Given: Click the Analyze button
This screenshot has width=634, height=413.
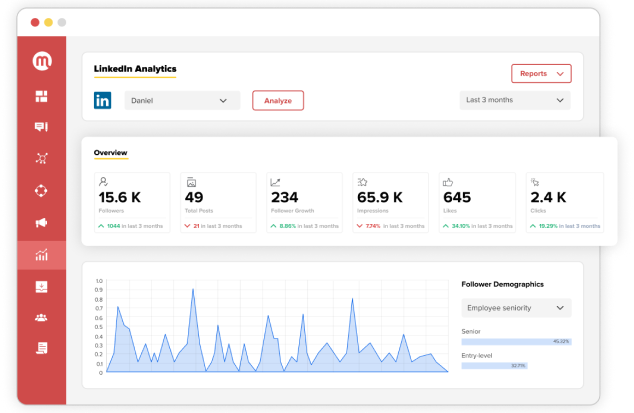Looking at the screenshot, I should (278, 100).
